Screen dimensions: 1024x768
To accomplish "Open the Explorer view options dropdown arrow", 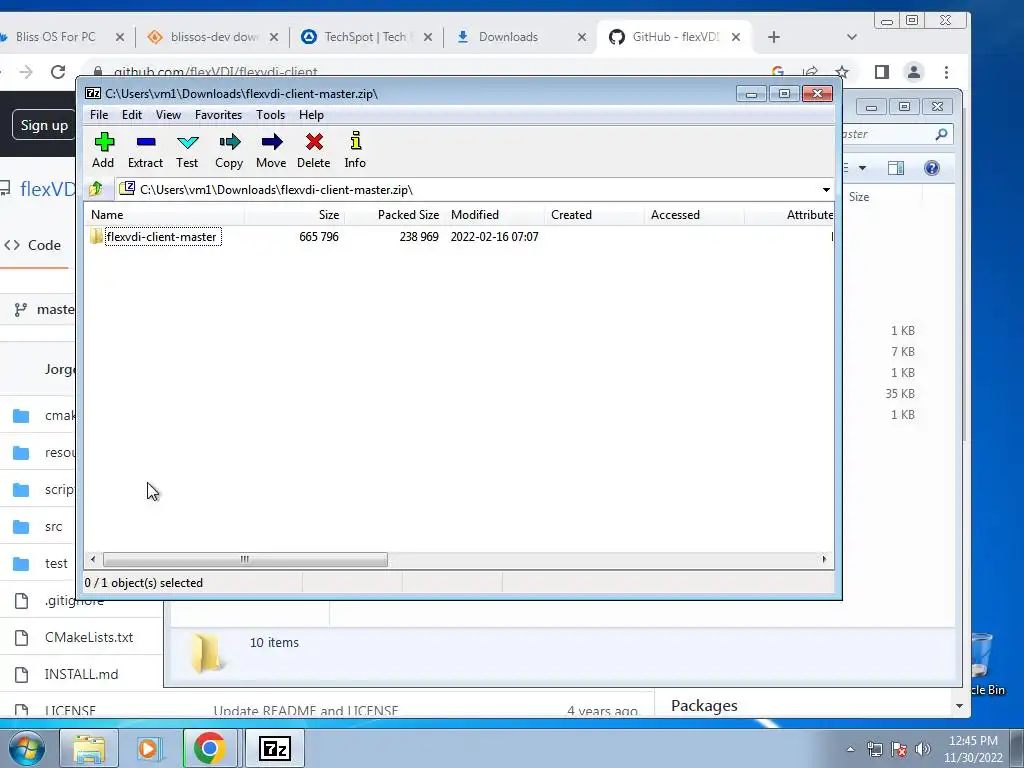I will [863, 168].
